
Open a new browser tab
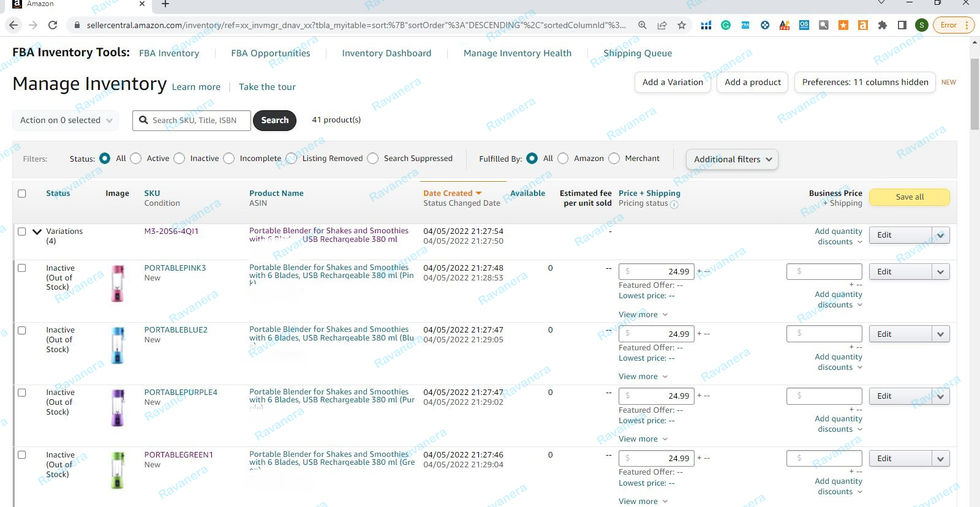(x=165, y=4)
